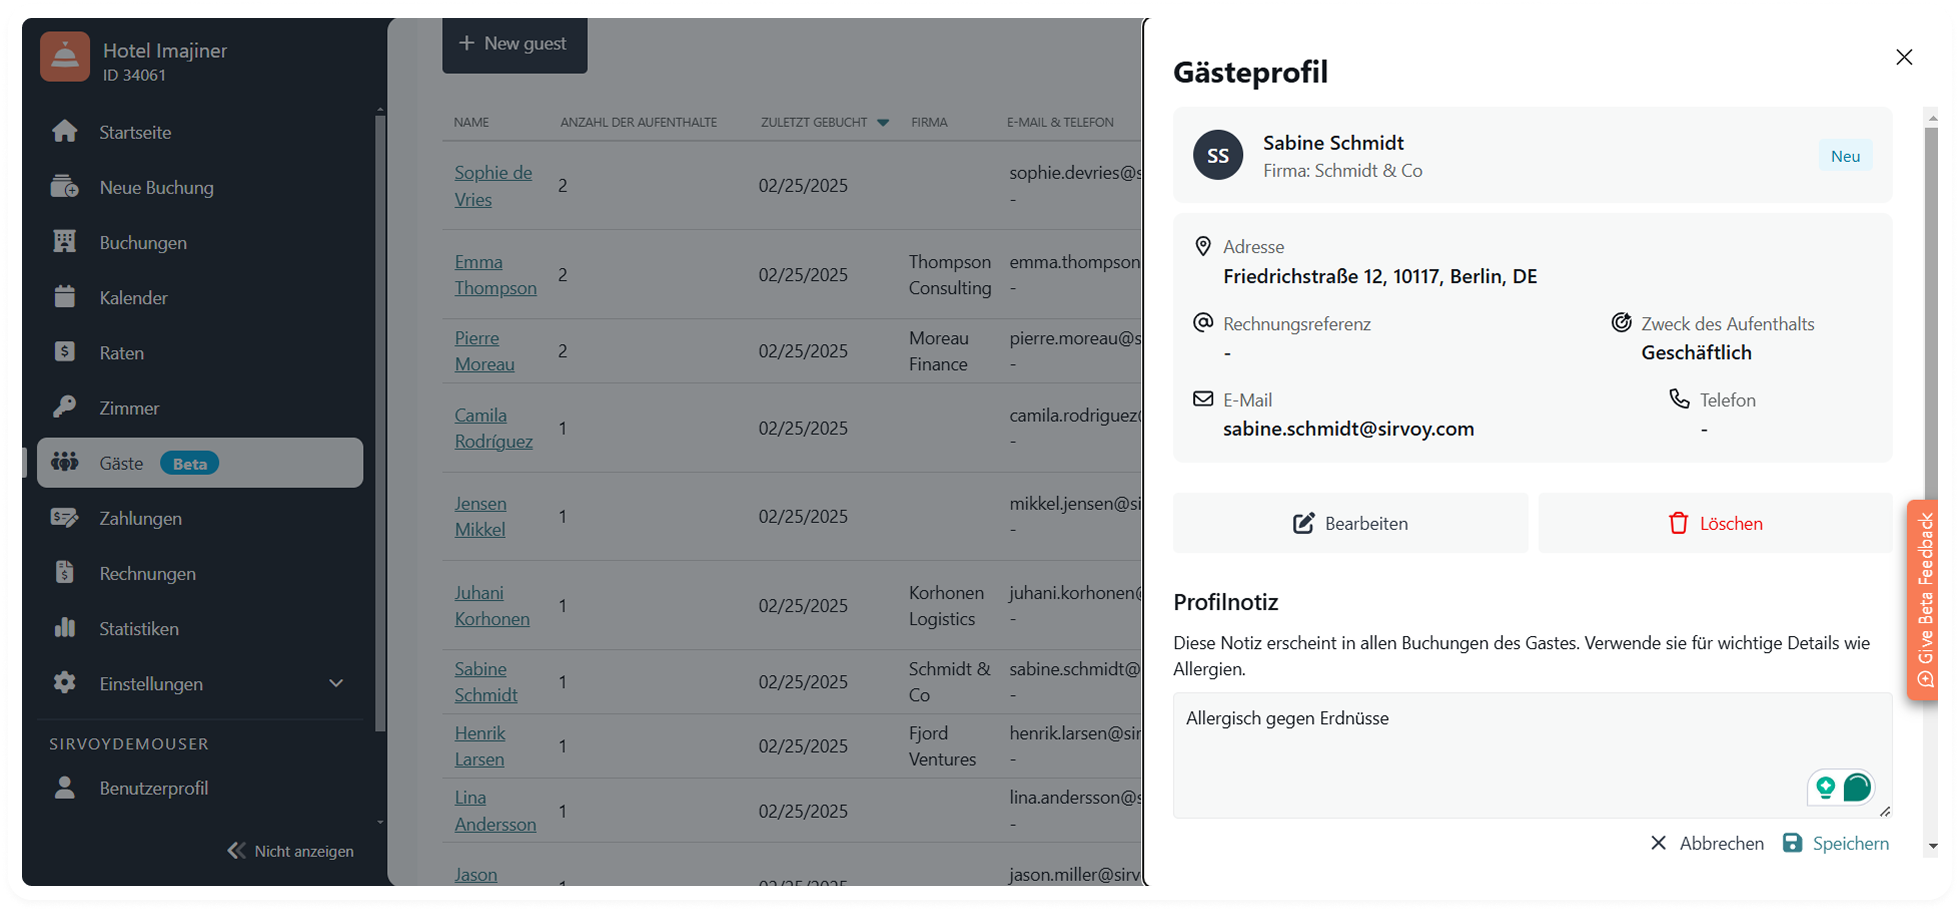Delete guest with Löschen button
The width and height of the screenshot is (1960, 912).
coord(1715,523)
